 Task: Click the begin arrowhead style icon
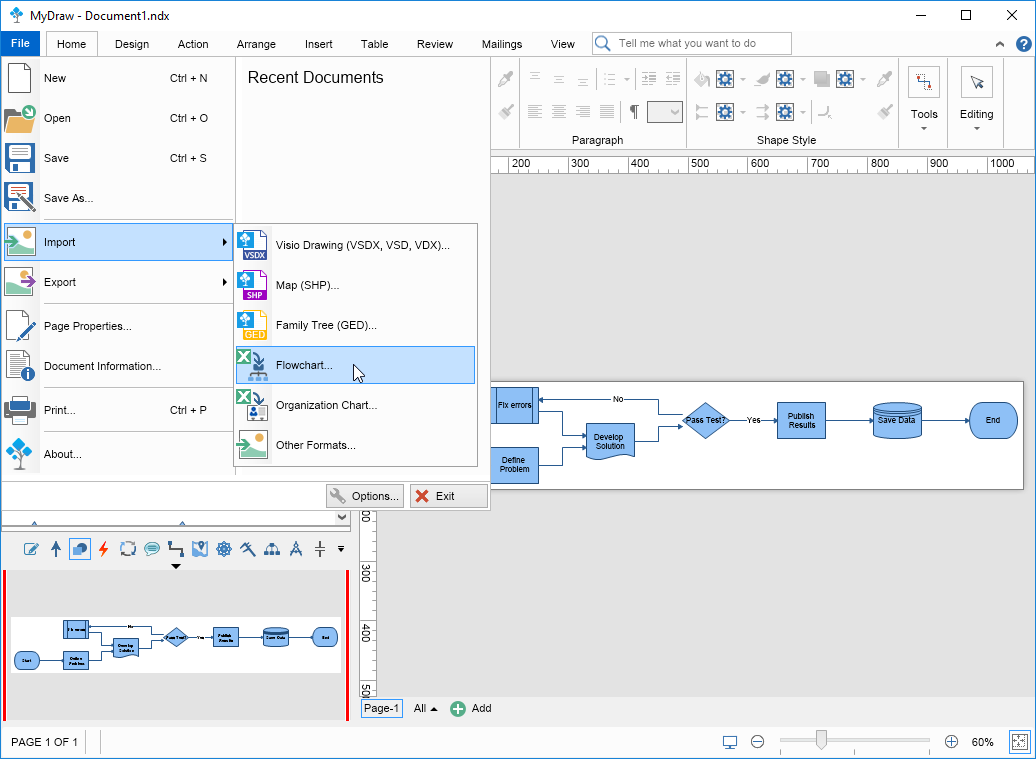(702, 112)
